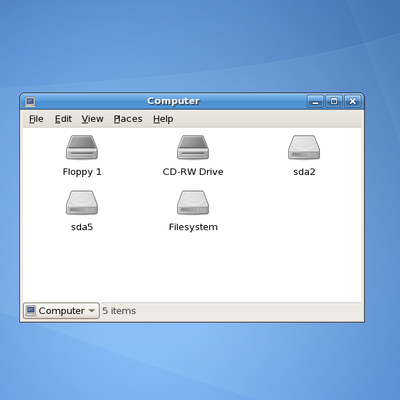Select the sda2 disk icon
Image resolution: width=400 pixels, height=400 pixels.
tap(304, 147)
